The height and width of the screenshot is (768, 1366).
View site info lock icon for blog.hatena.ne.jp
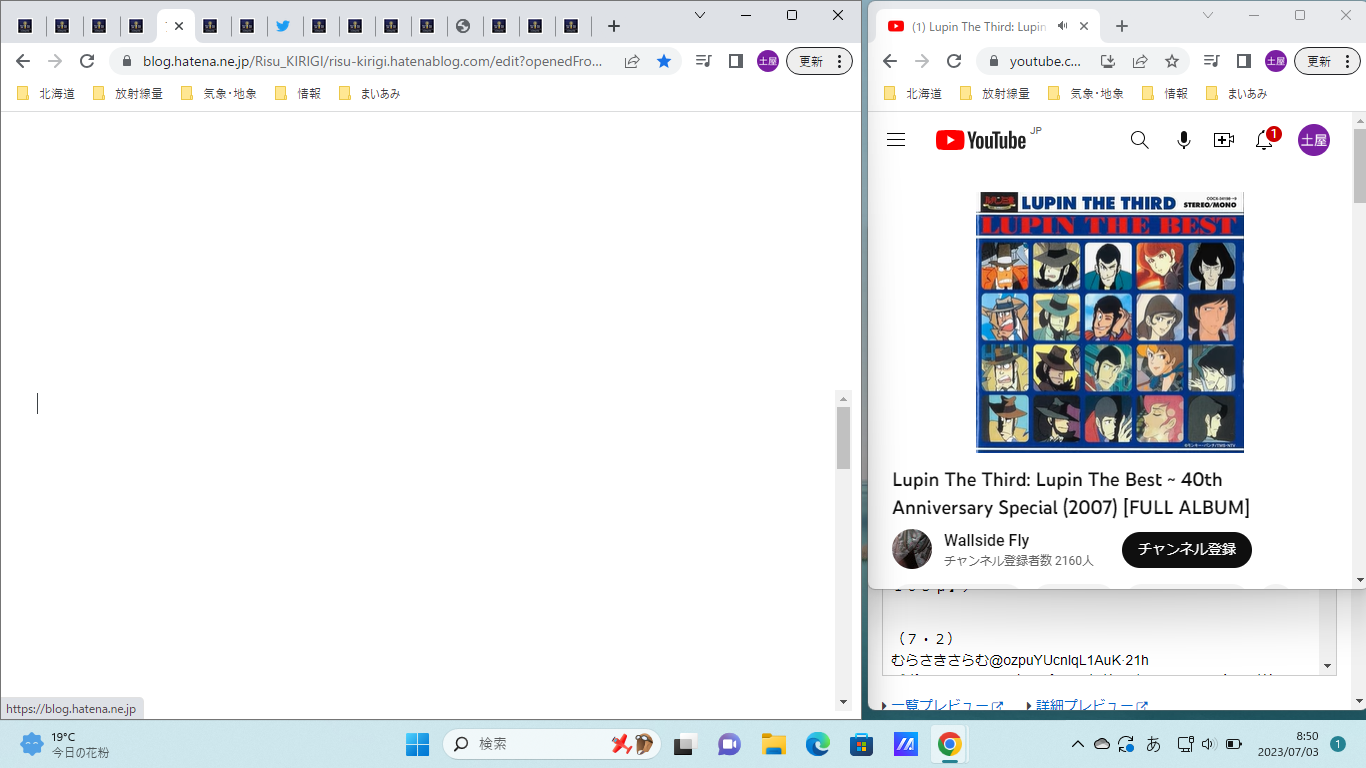[127, 61]
